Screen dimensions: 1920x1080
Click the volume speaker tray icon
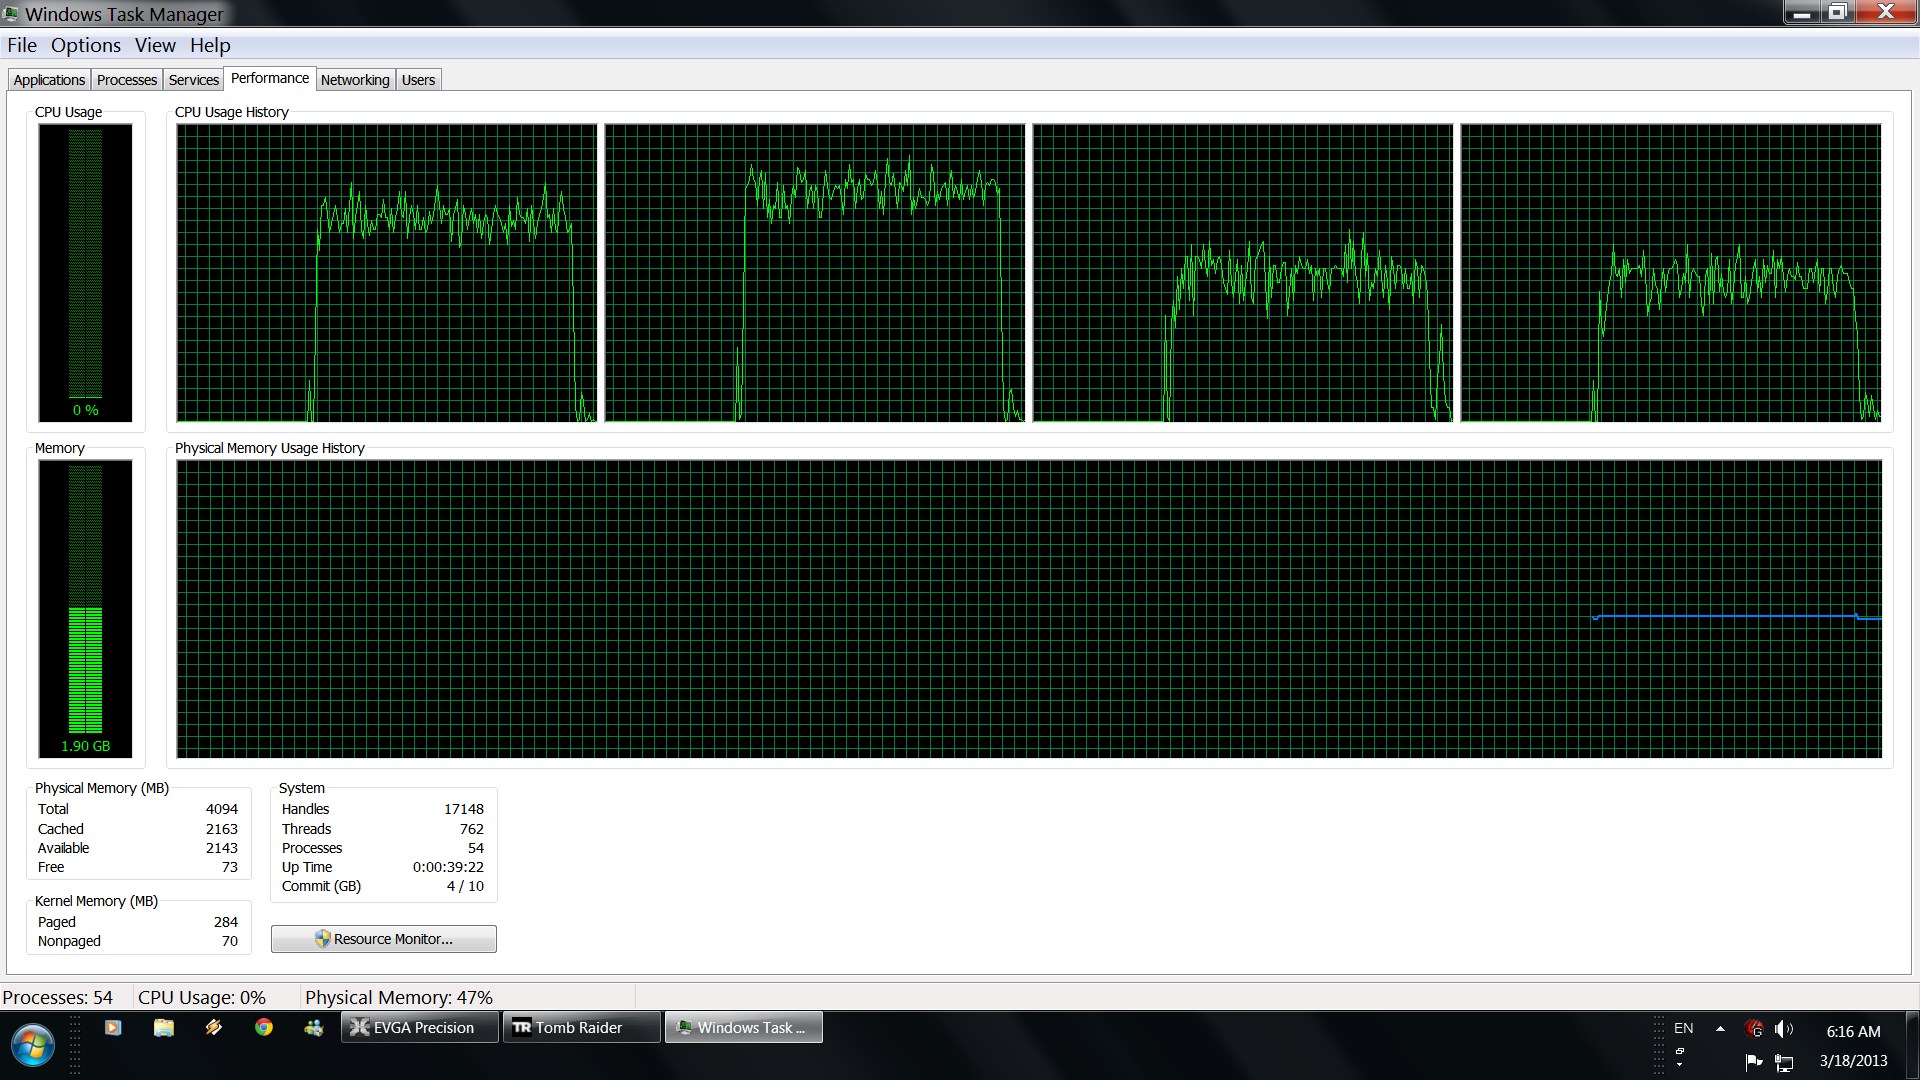[x=1783, y=1029]
